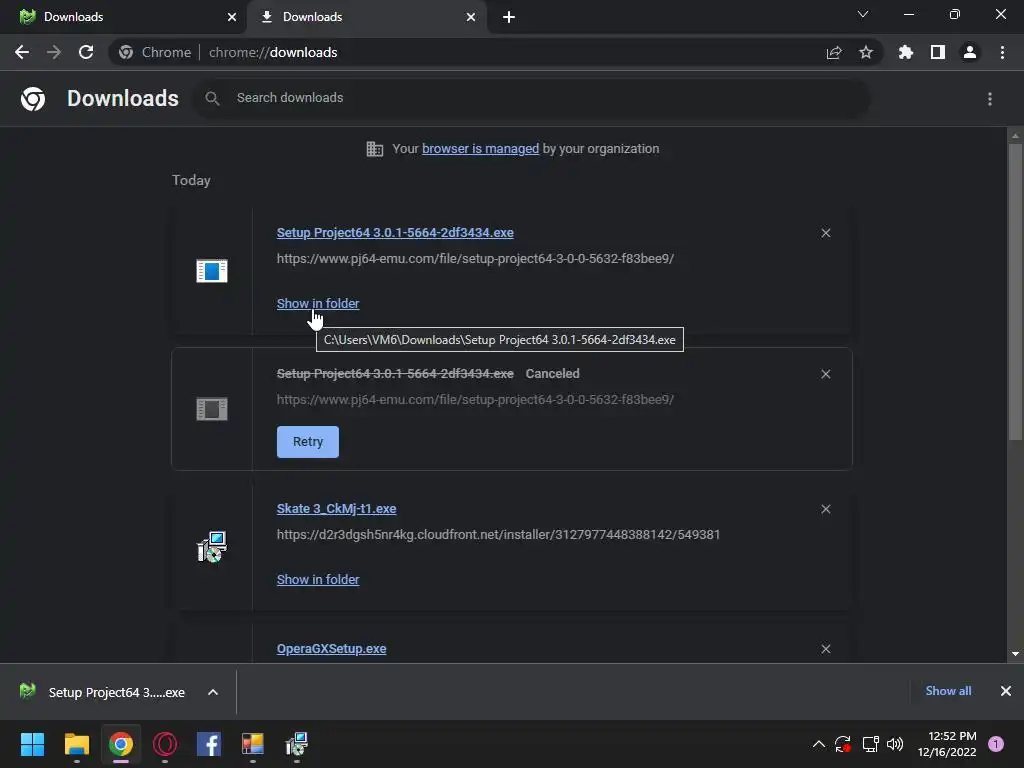Screen dimensions: 1024x768
Task: Click the page scrollbar down arrow
Action: [1015, 654]
